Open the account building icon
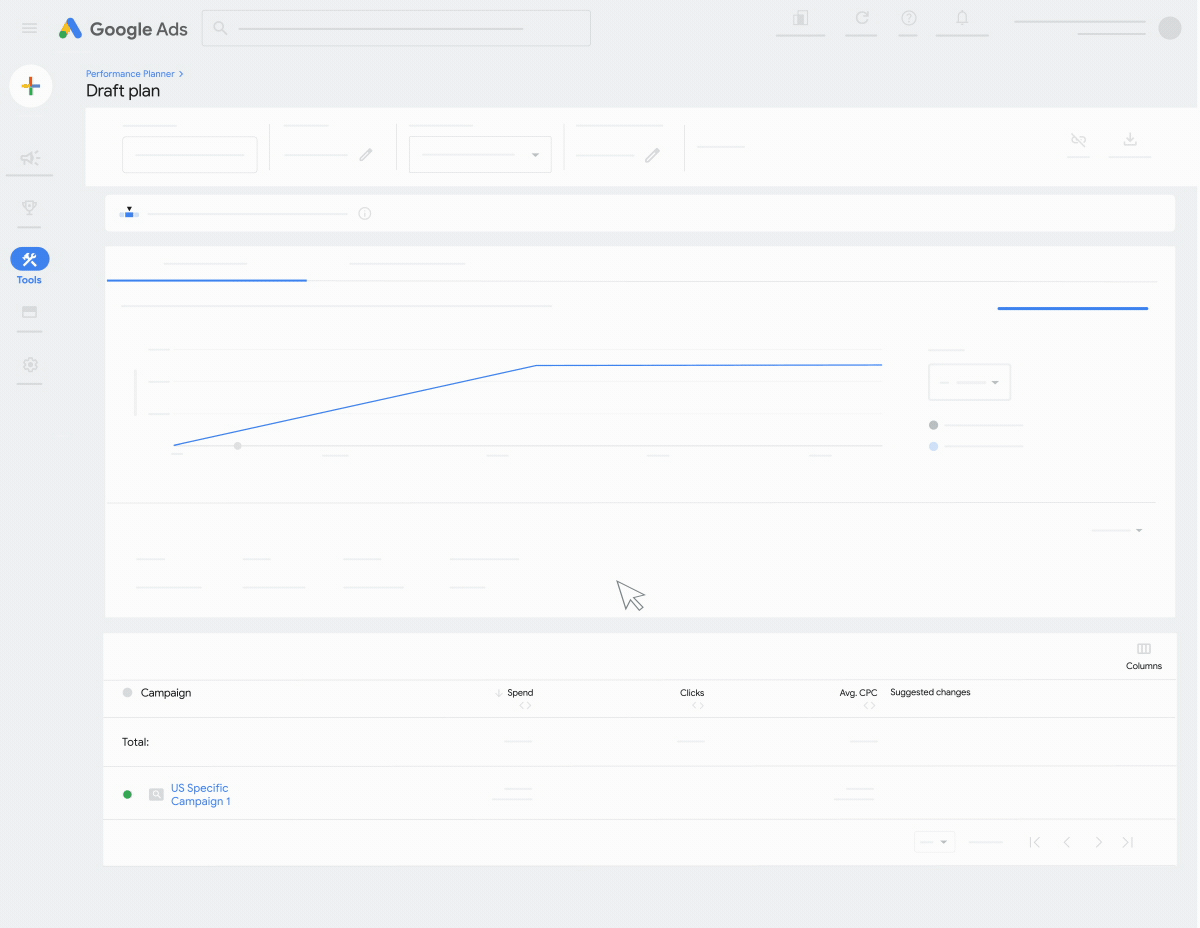1200x928 pixels. click(800, 19)
